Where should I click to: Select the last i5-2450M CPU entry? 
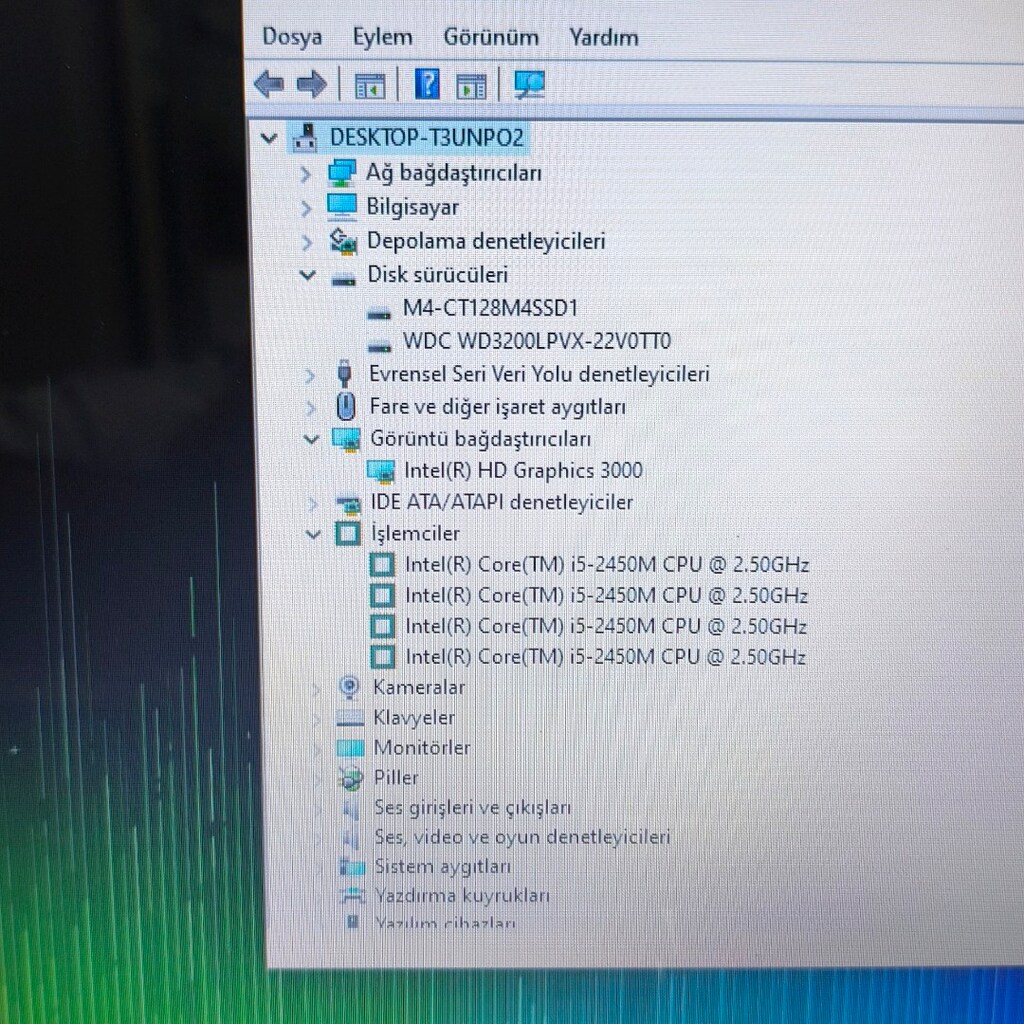pyautogui.click(x=605, y=657)
